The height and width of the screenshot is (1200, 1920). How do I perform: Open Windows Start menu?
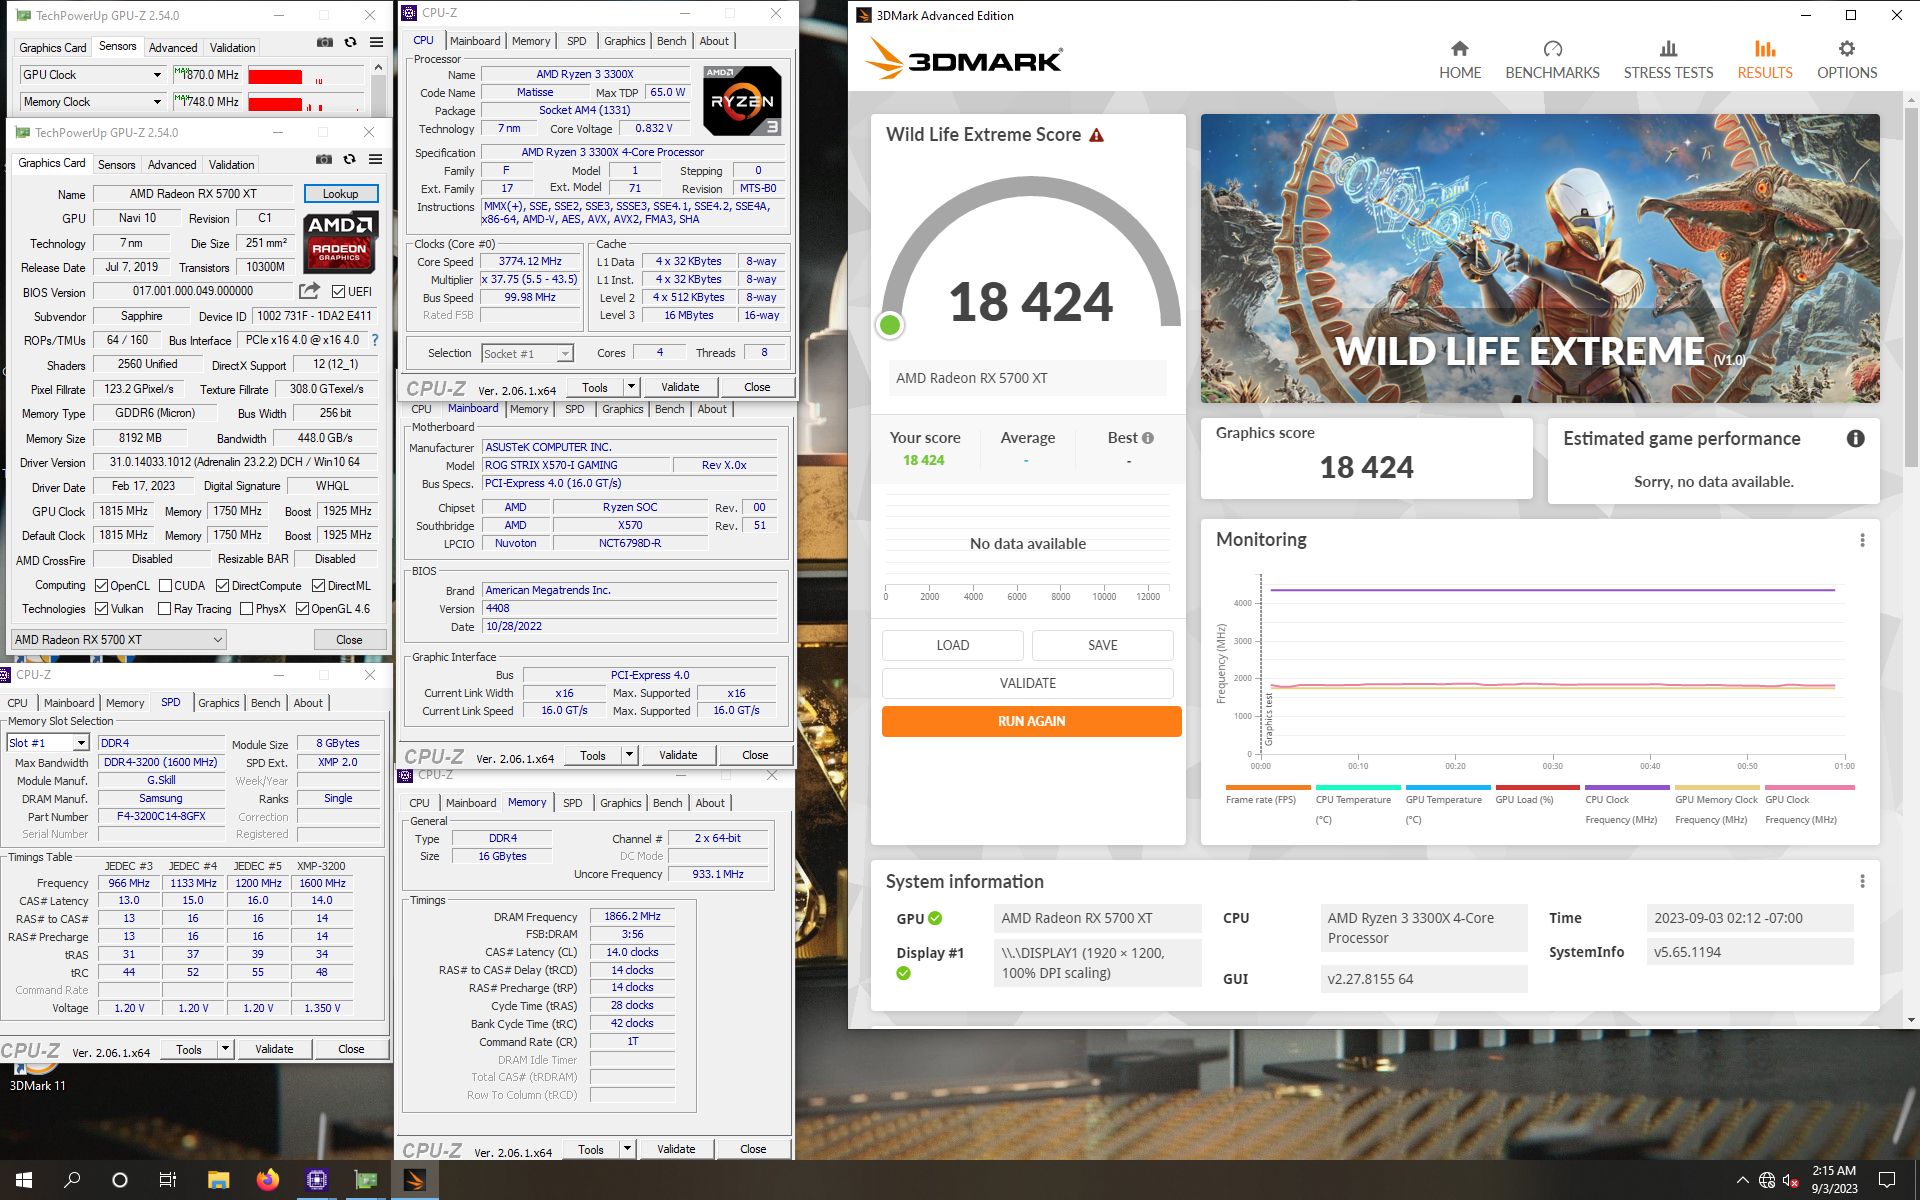24,1180
